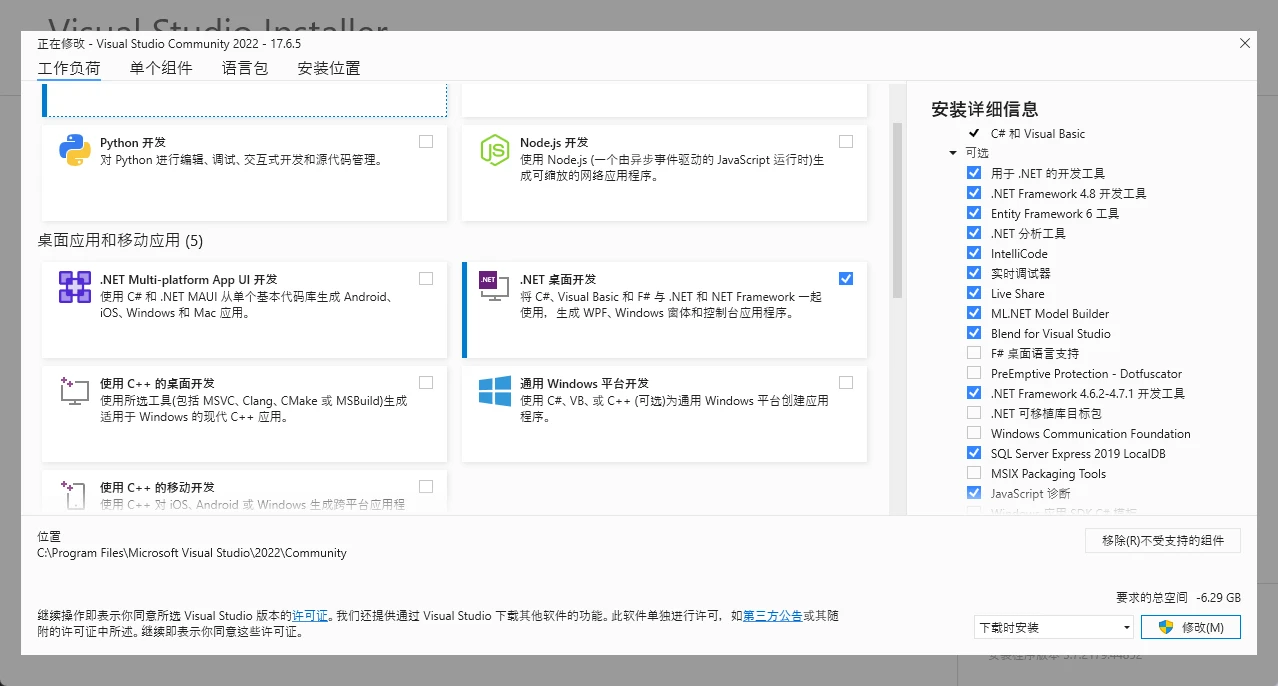
Task: Check Windows Communication Foundation component
Action: [x=974, y=433]
